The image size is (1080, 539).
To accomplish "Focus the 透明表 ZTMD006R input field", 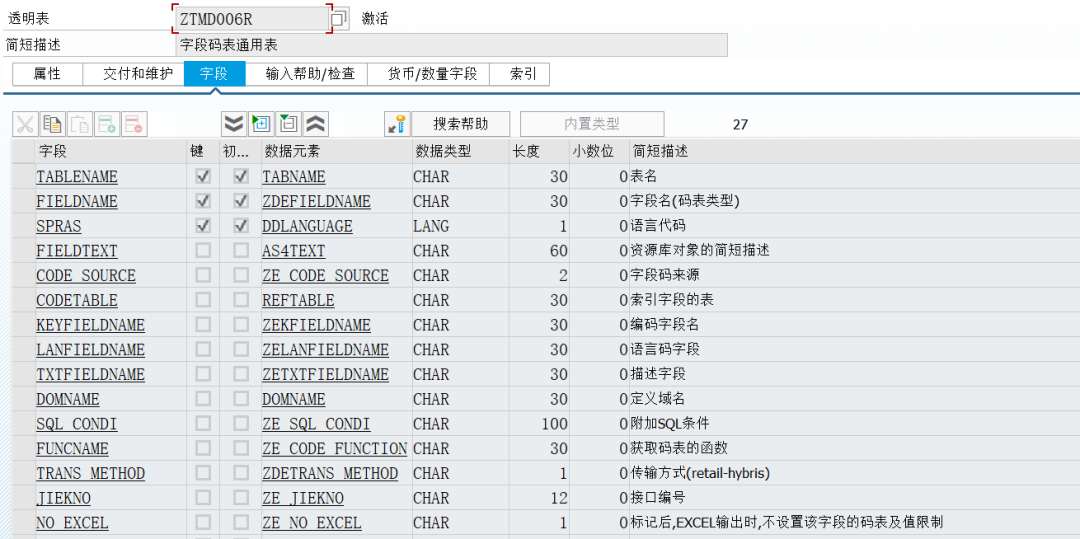I will click(x=250, y=19).
